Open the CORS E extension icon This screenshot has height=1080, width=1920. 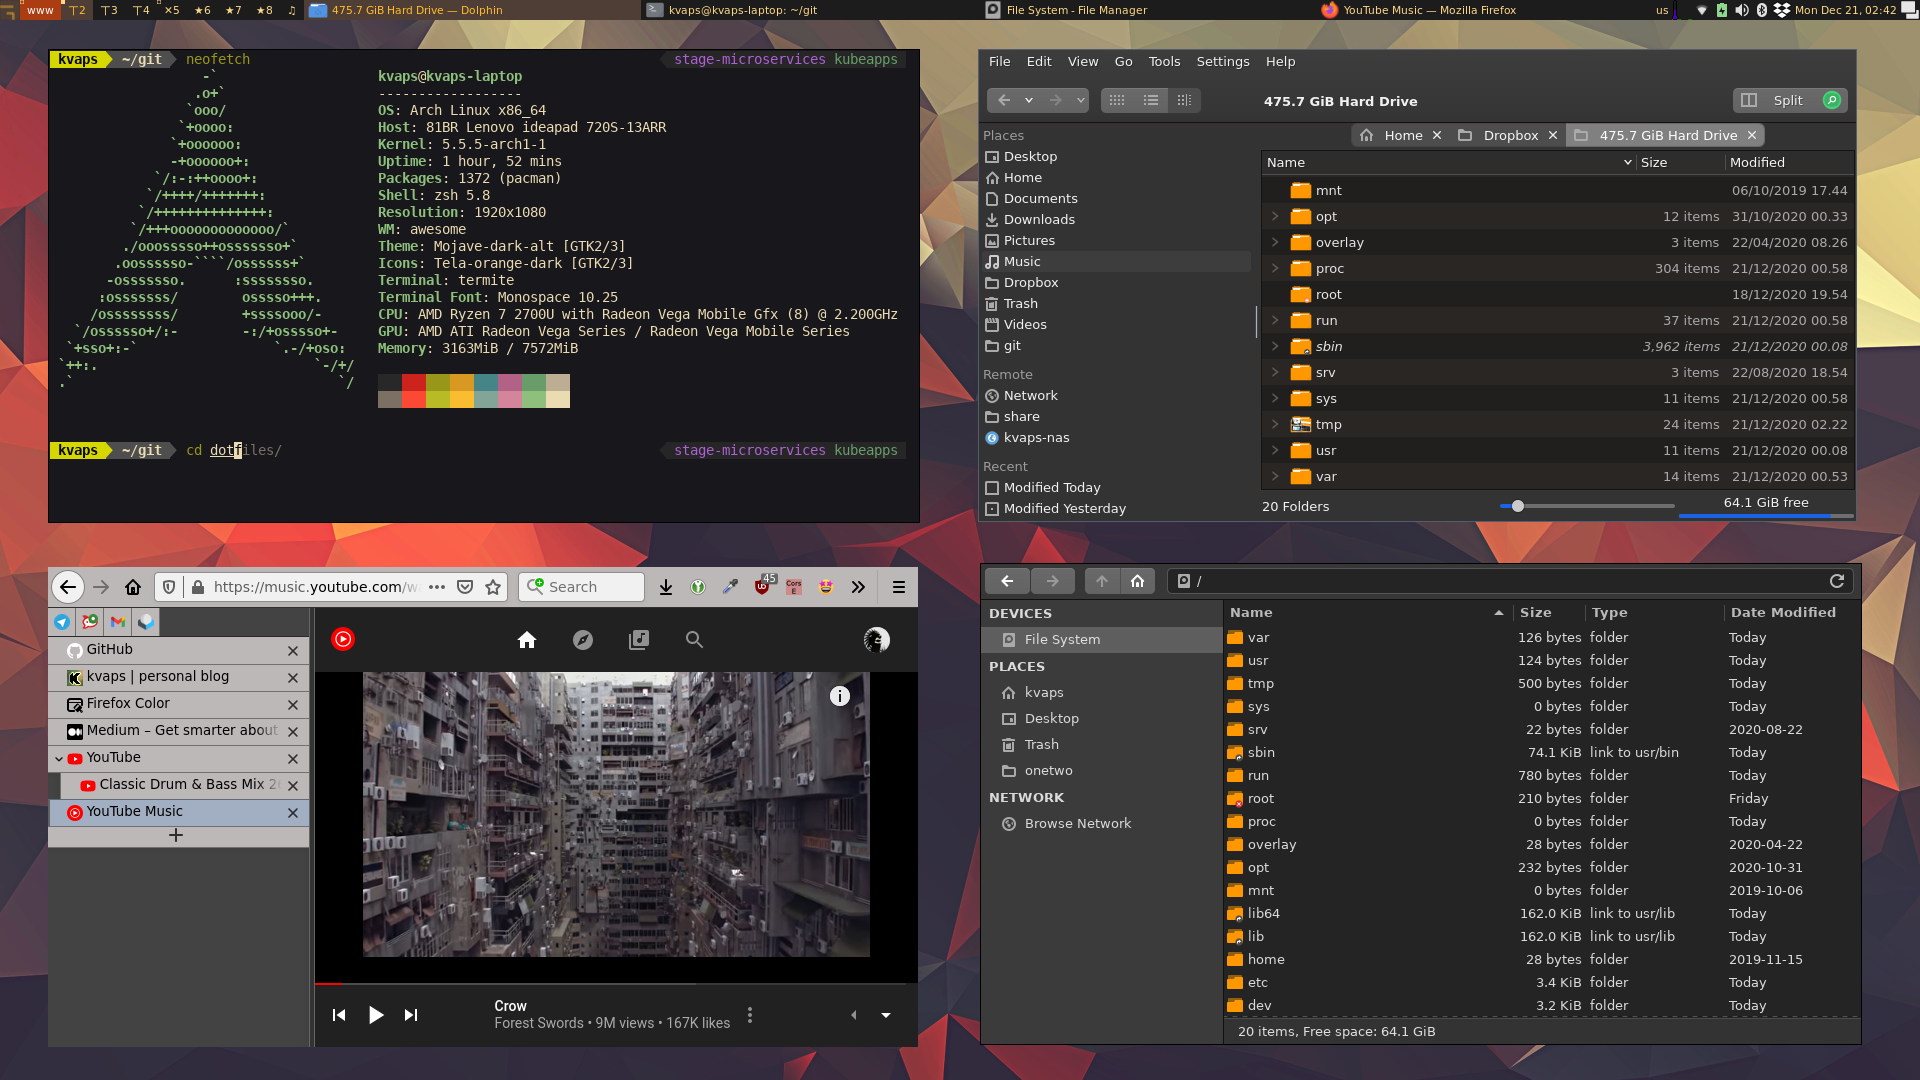click(x=794, y=587)
